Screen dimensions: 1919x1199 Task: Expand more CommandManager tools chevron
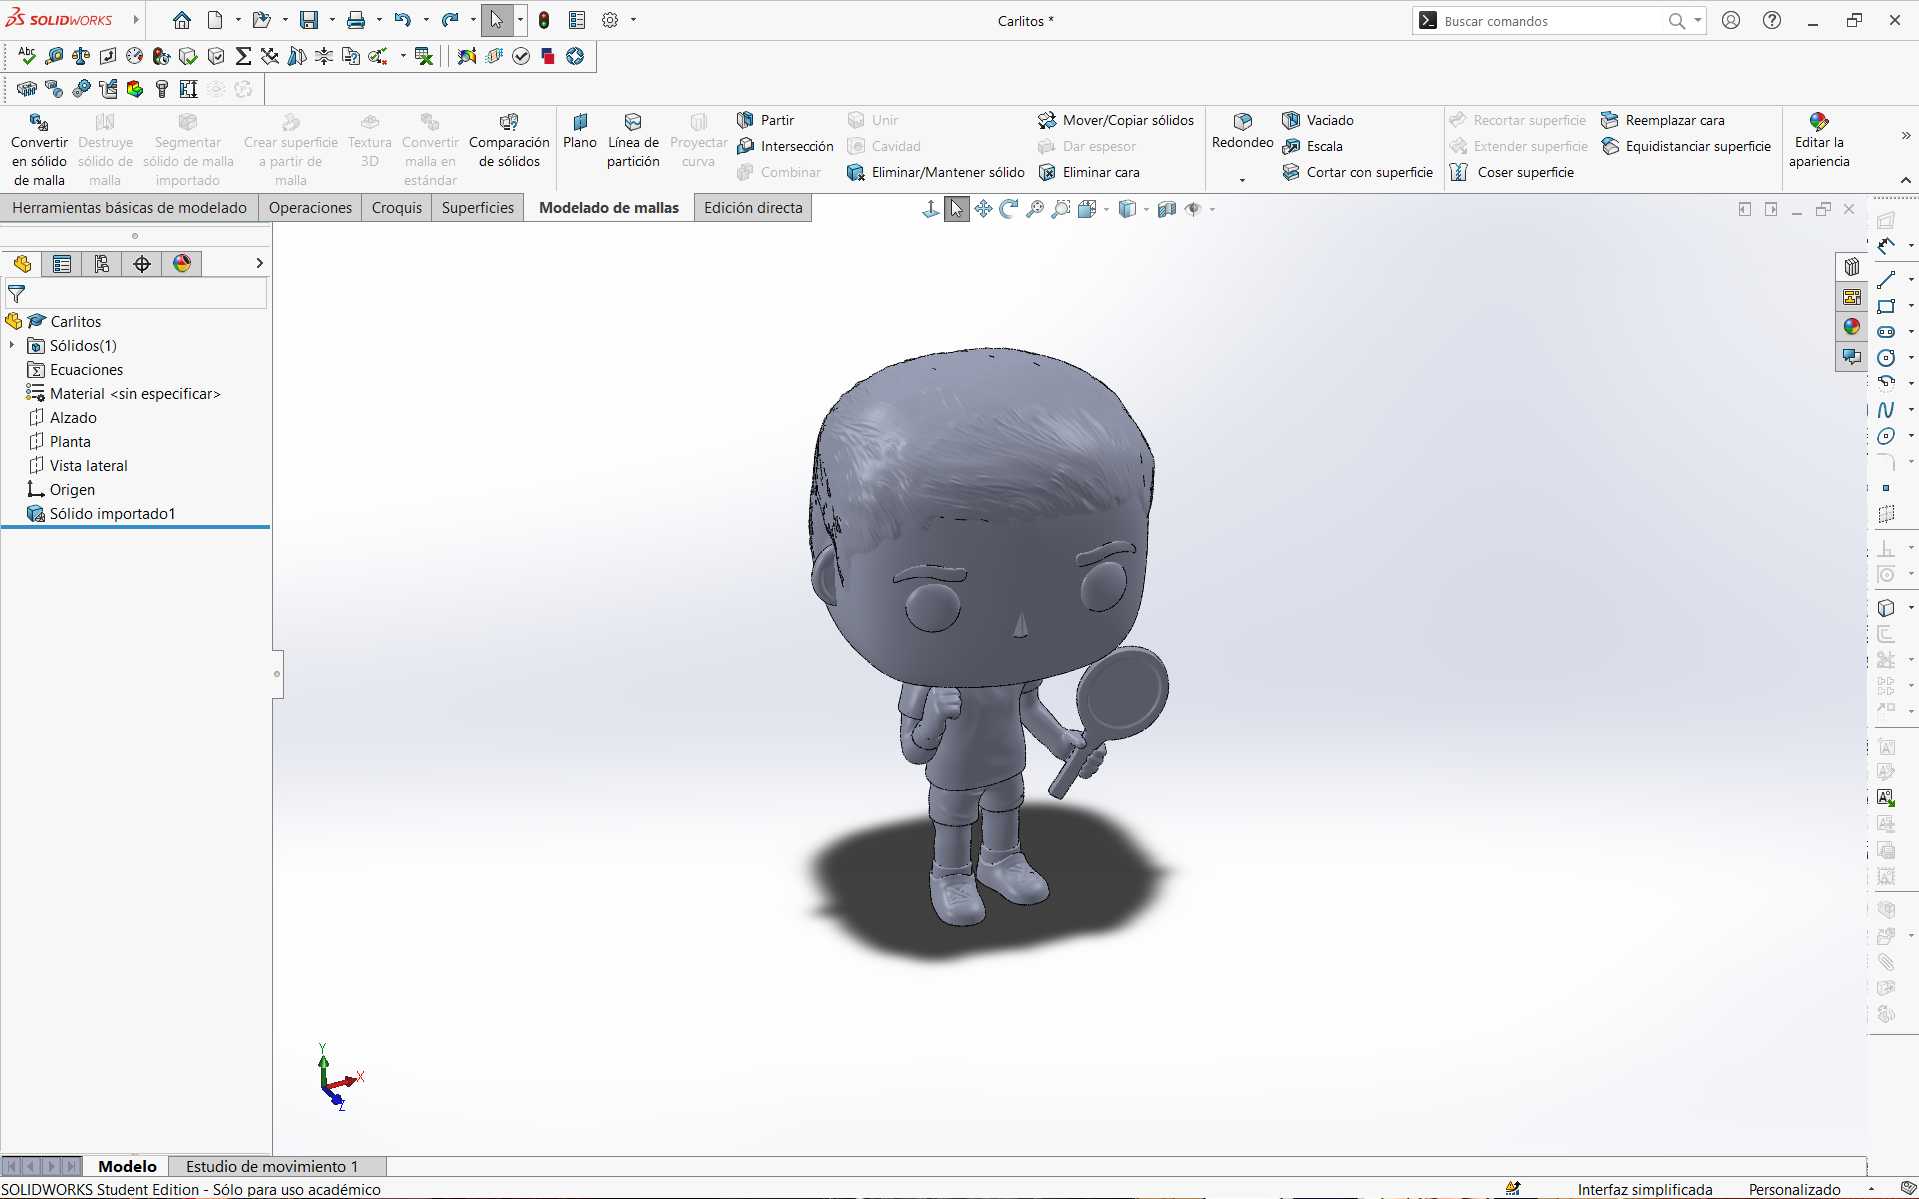[x=1905, y=136]
